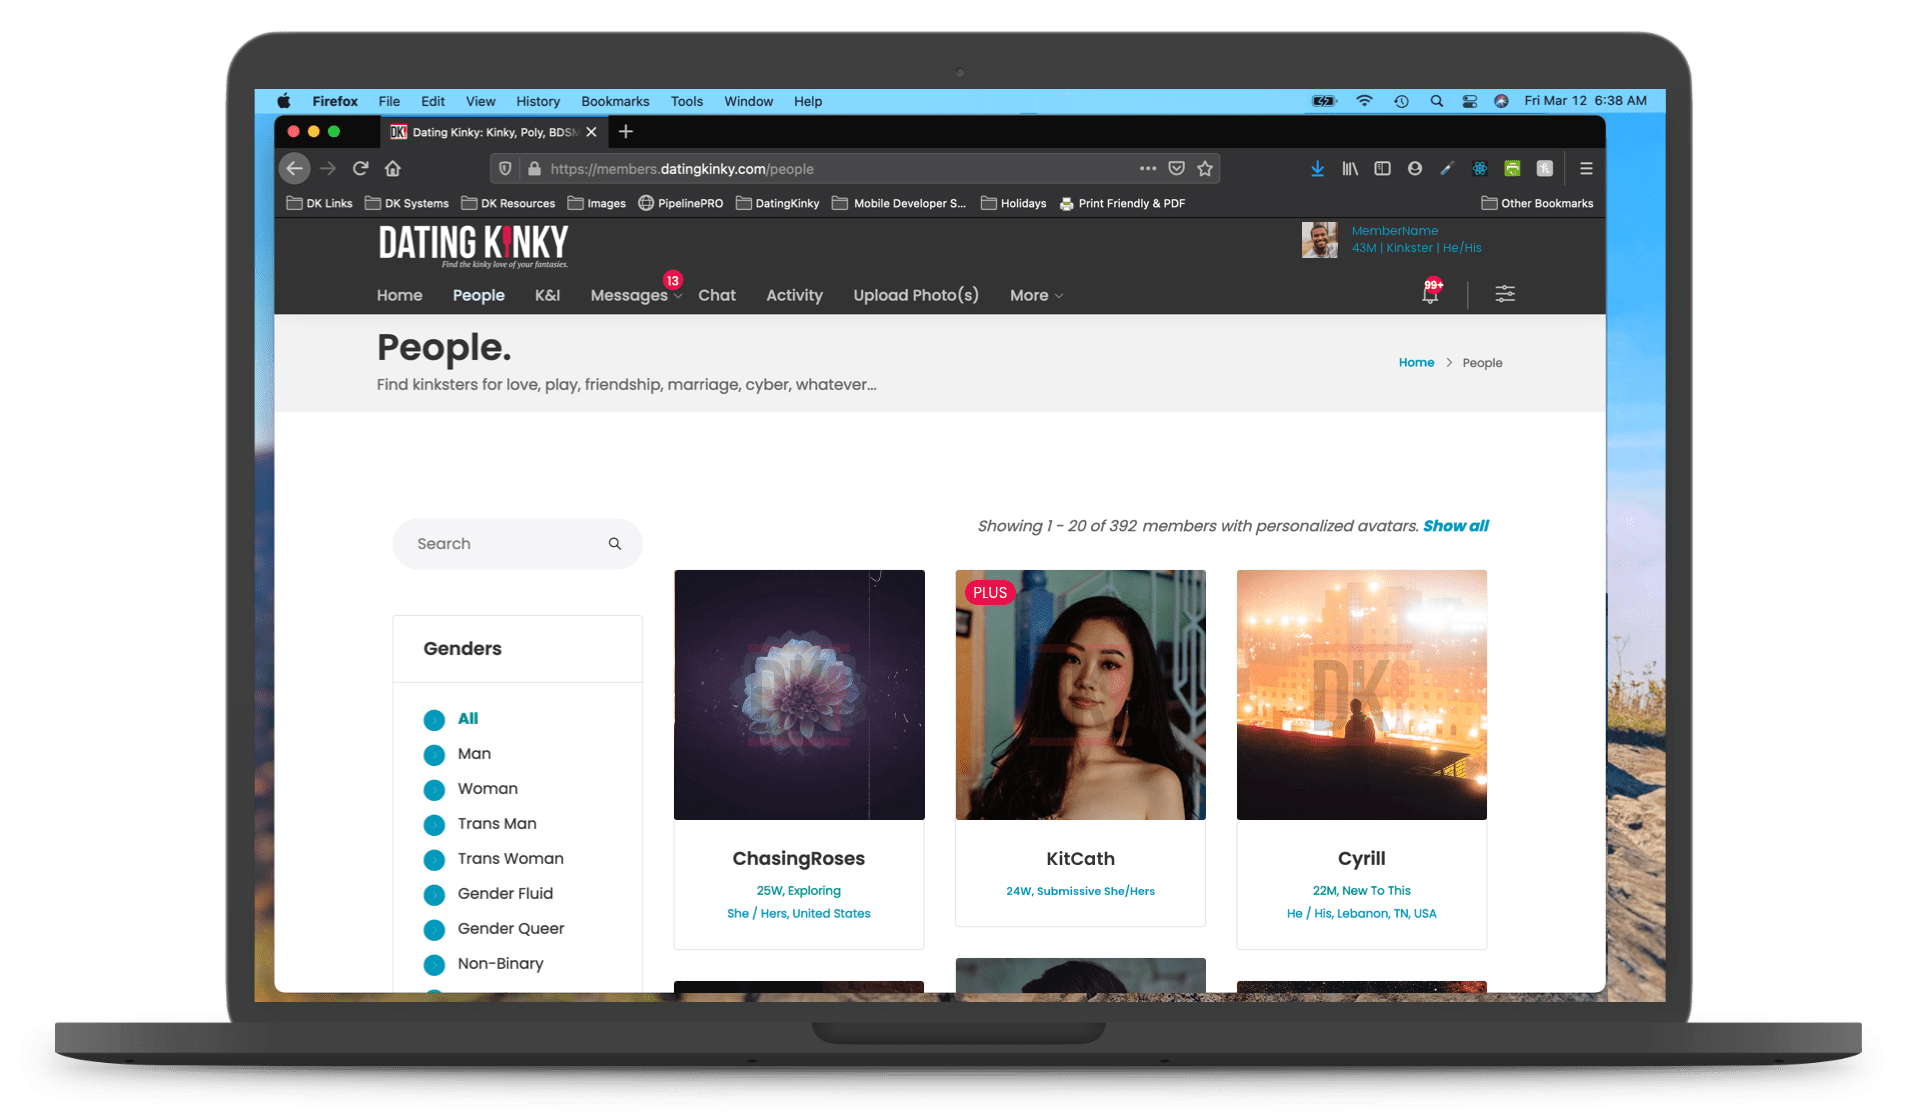Go to the Activity nav tab
This screenshot has width=1920, height=1113.
(794, 296)
